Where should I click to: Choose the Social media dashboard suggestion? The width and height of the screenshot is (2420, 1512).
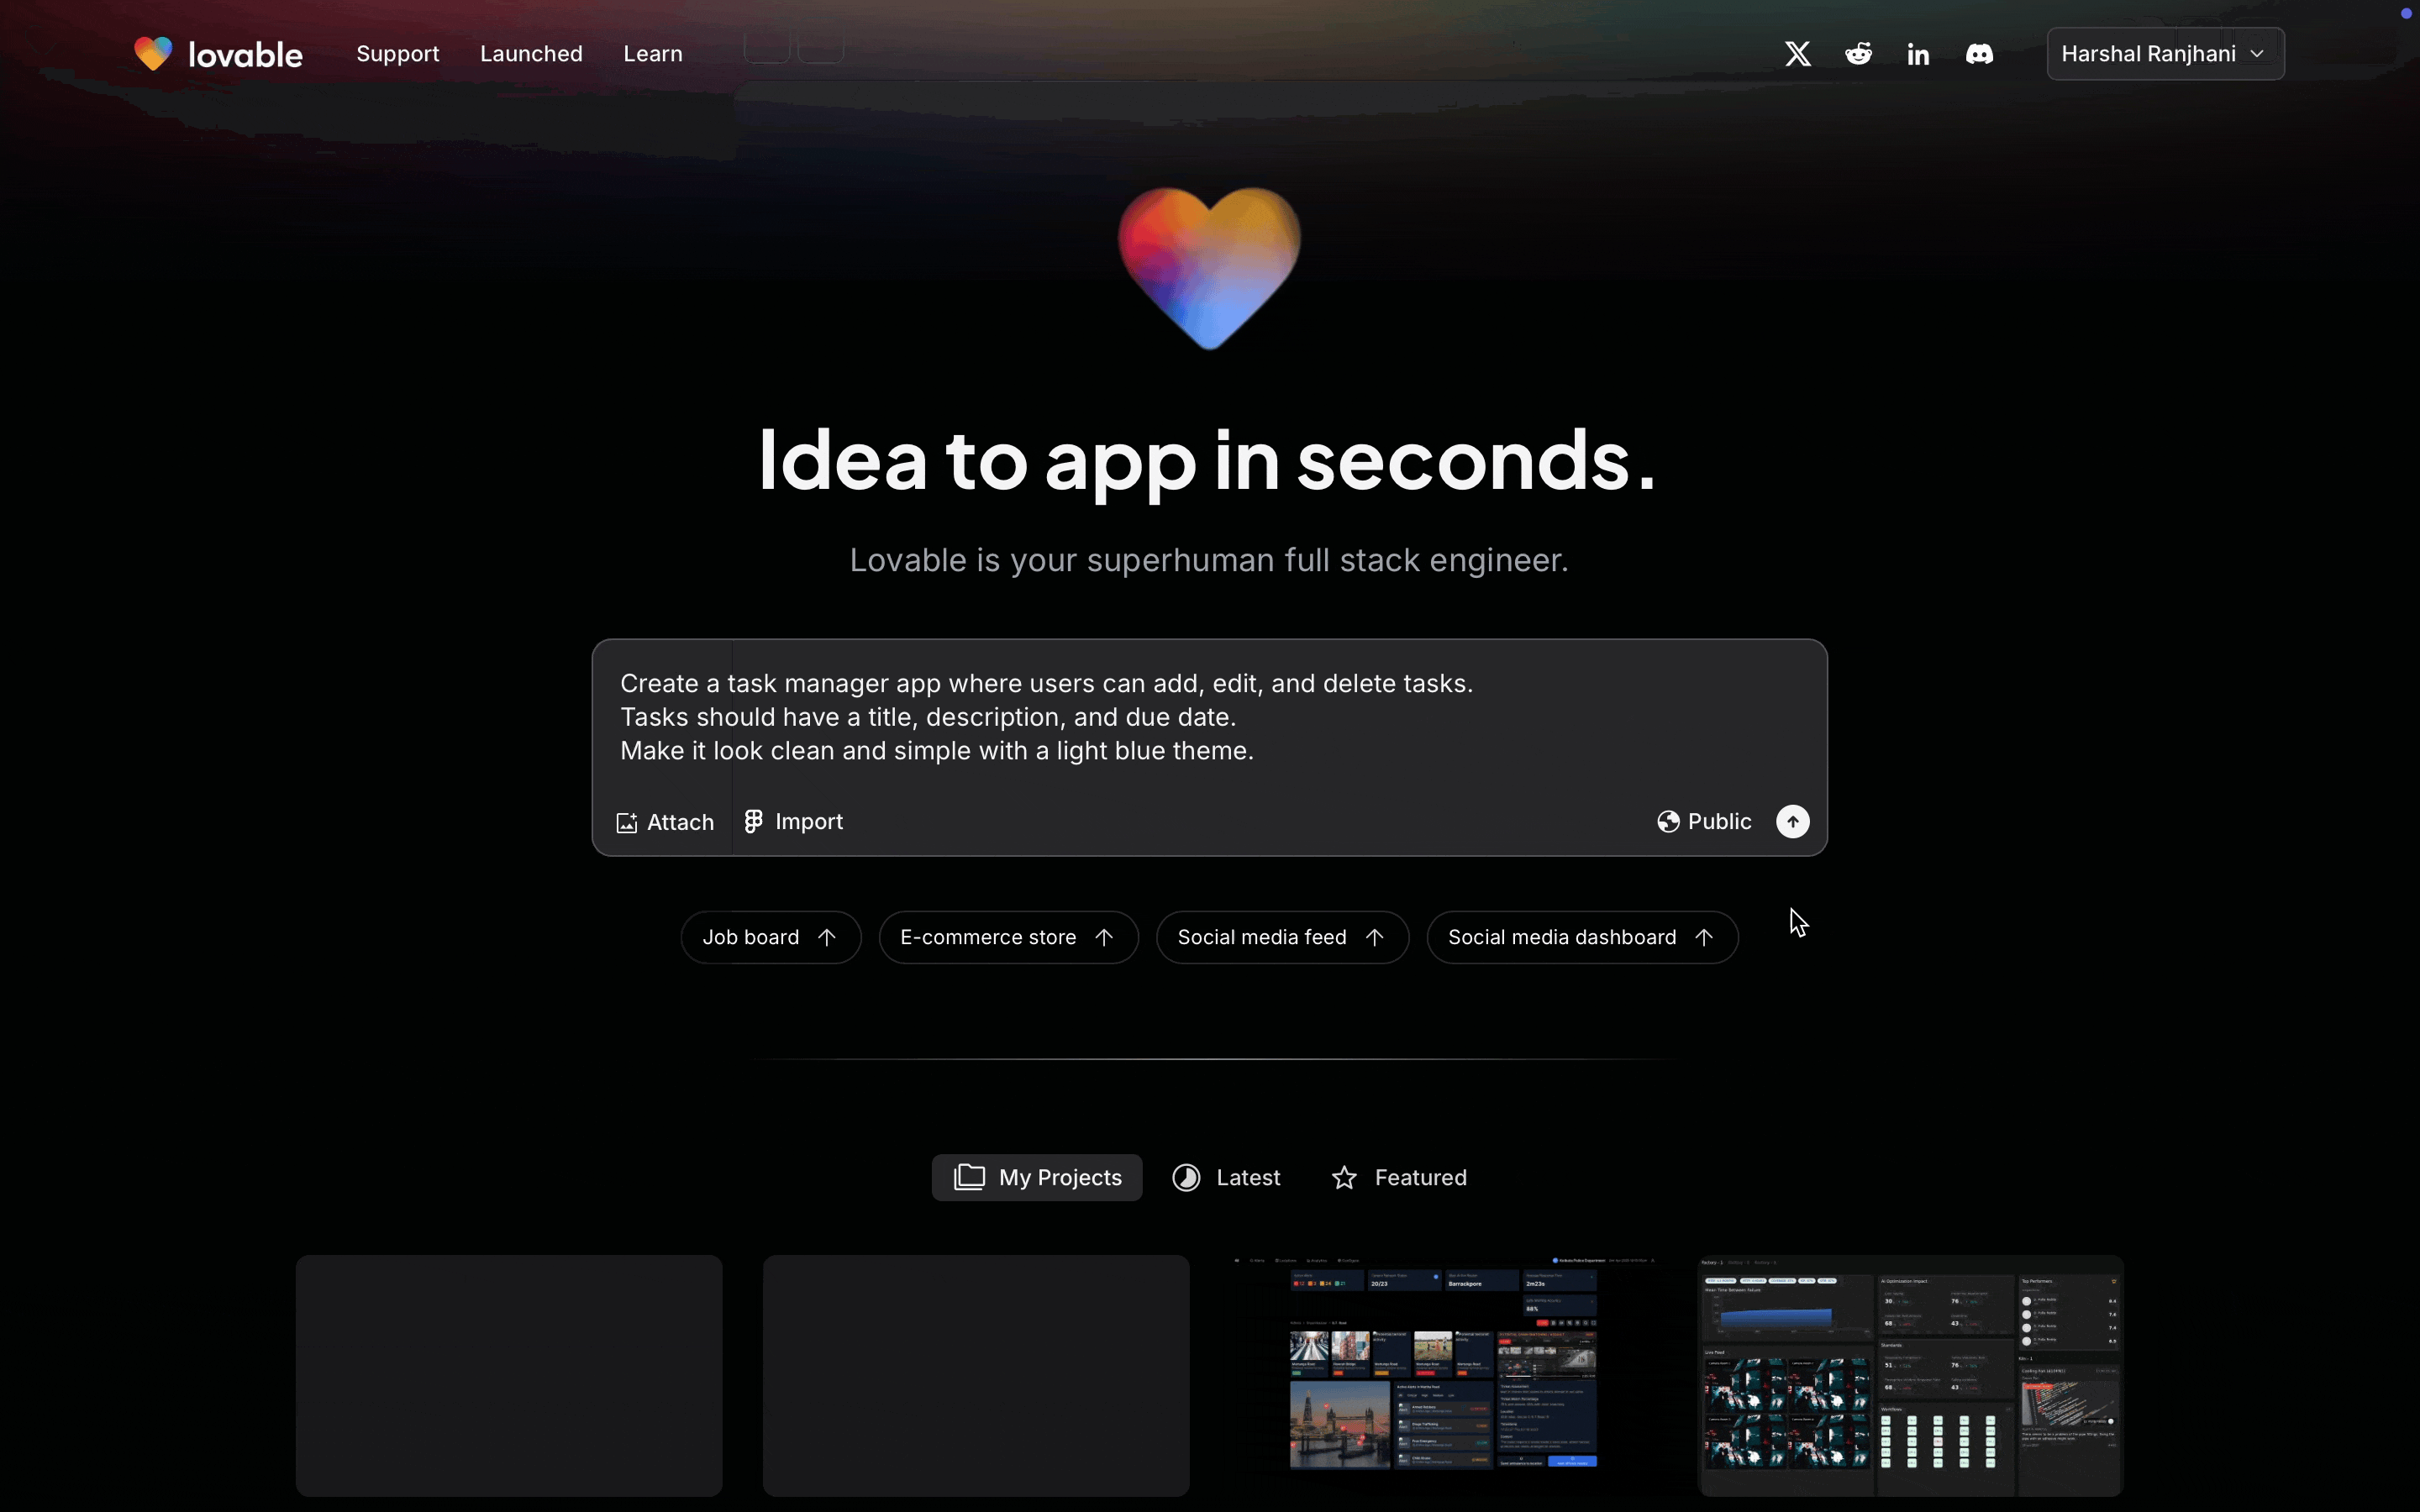pos(1582,937)
